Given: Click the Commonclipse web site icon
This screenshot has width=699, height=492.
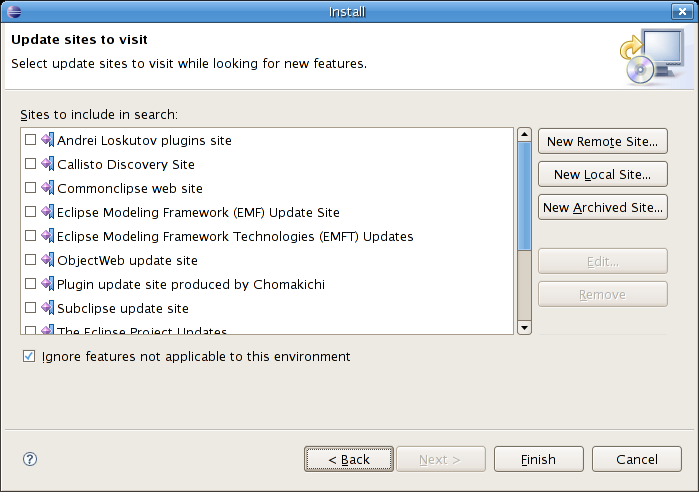Looking at the screenshot, I should click(x=48, y=188).
